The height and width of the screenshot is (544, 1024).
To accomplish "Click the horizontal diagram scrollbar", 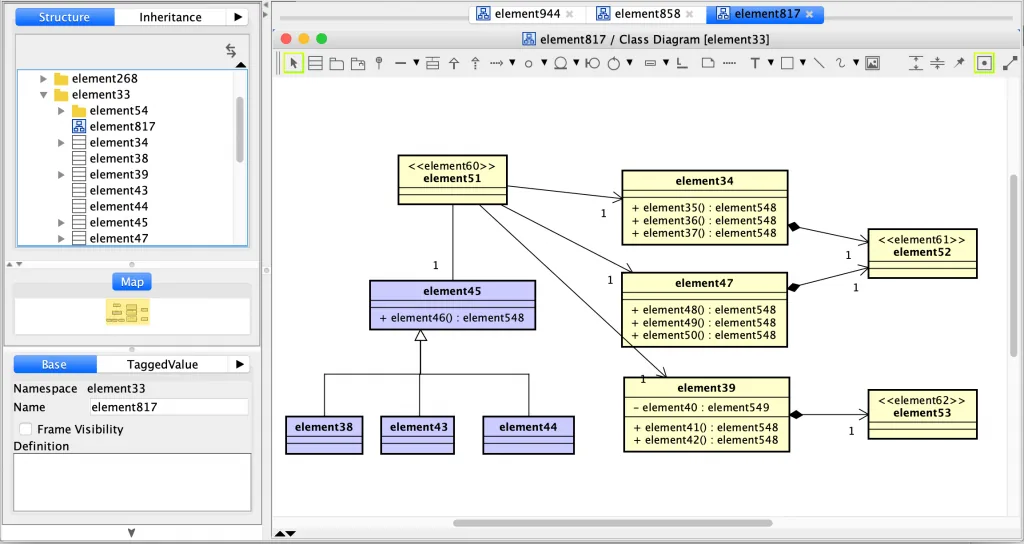I will 613,523.
